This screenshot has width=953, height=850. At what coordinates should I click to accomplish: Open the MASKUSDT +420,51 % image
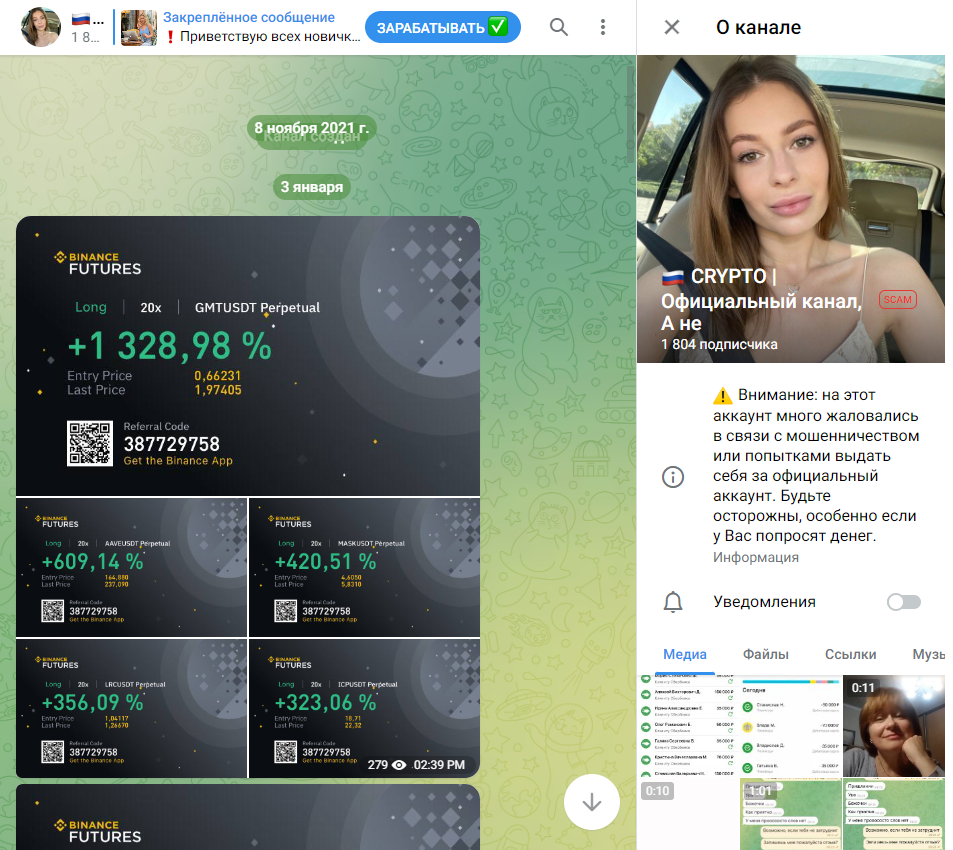[x=365, y=567]
